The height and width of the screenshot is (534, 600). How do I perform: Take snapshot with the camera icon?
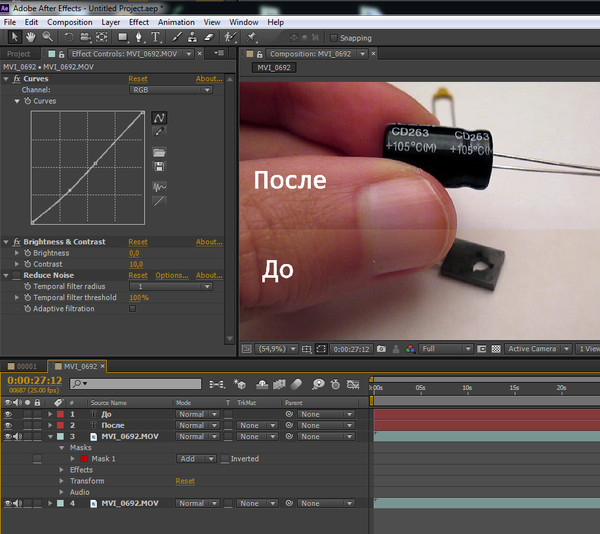(381, 349)
